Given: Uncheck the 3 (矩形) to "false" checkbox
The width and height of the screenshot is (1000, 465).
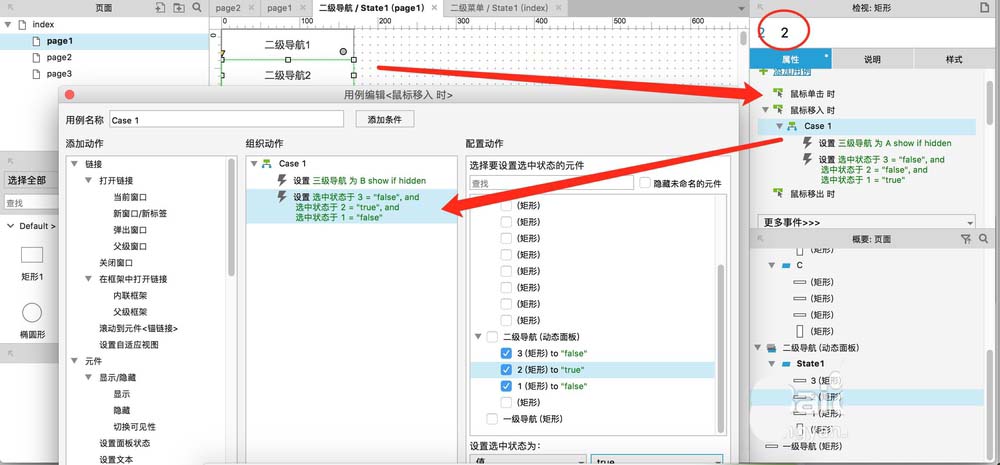Looking at the screenshot, I should click(x=506, y=353).
